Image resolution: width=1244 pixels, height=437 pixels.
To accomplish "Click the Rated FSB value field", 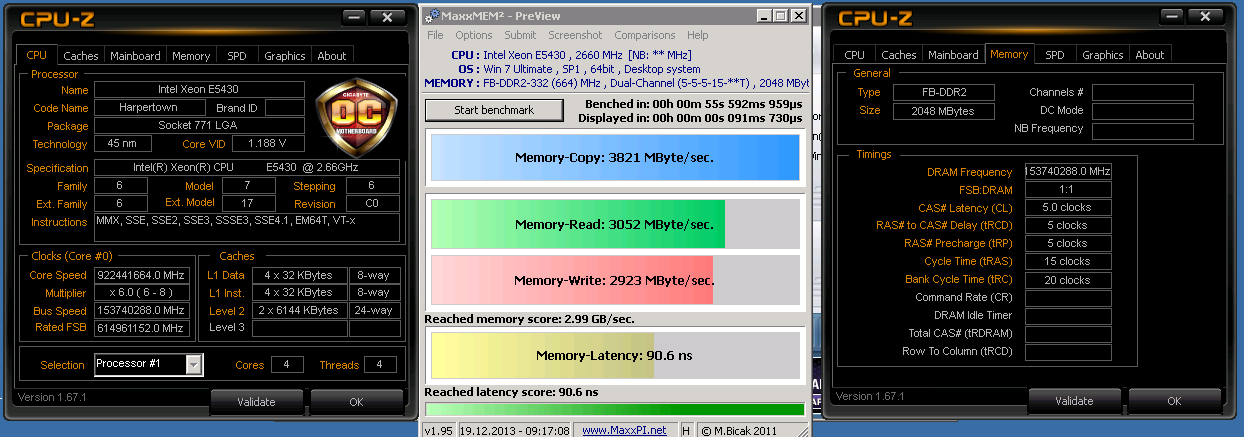I will 140,328.
